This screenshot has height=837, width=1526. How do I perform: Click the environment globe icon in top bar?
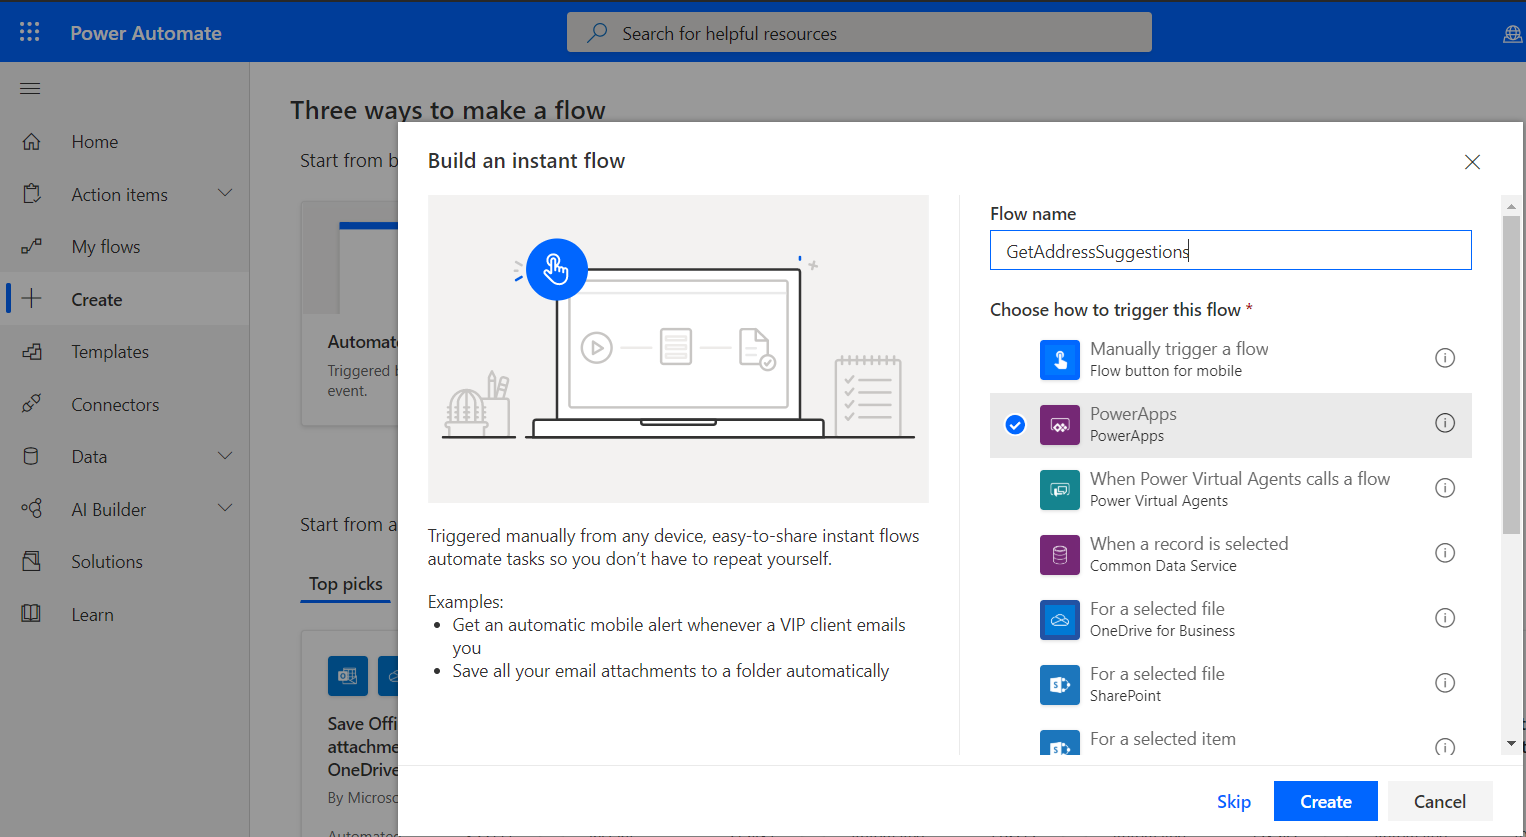[x=1511, y=32]
